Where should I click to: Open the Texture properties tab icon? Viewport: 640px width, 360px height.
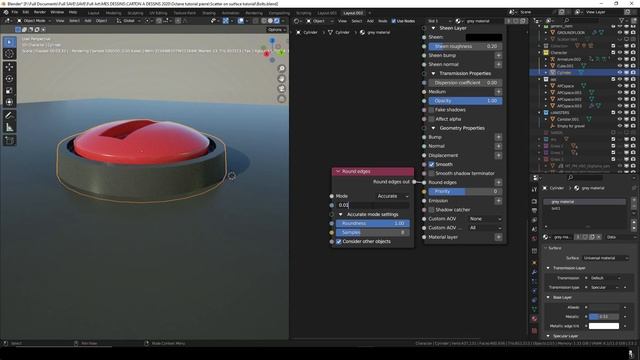click(x=534, y=330)
